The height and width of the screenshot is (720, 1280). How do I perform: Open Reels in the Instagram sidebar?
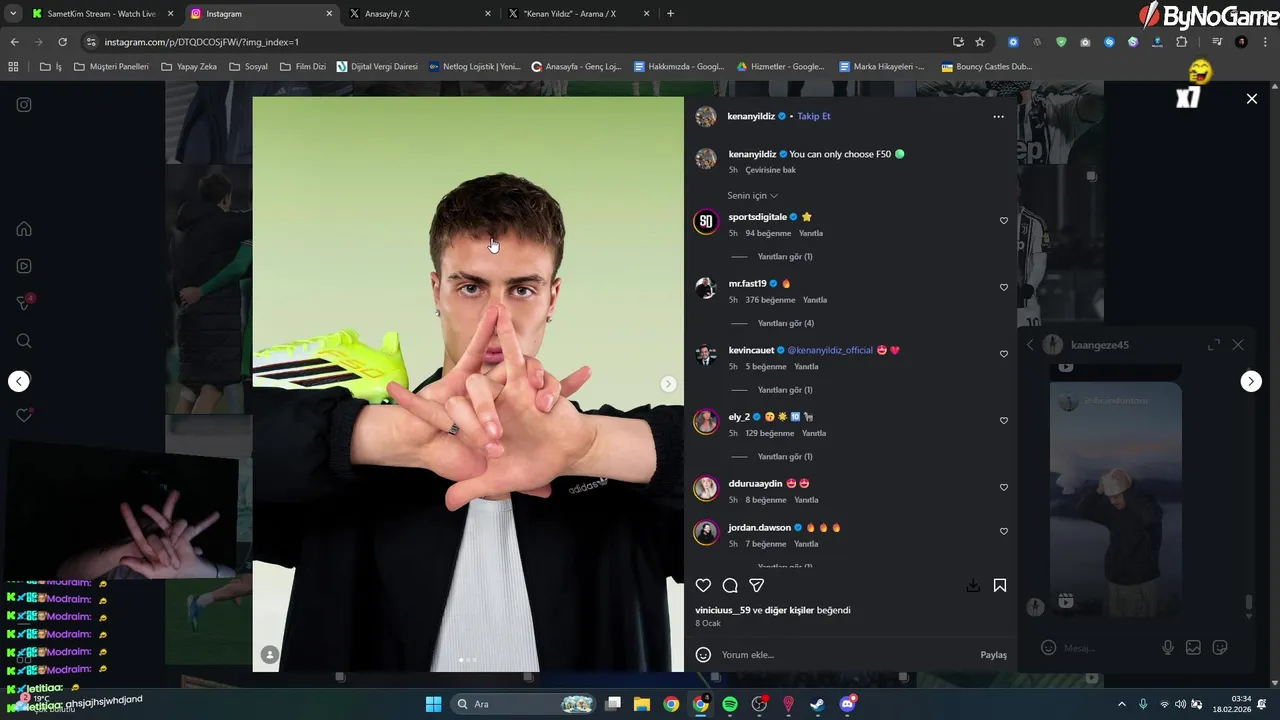pos(24,266)
